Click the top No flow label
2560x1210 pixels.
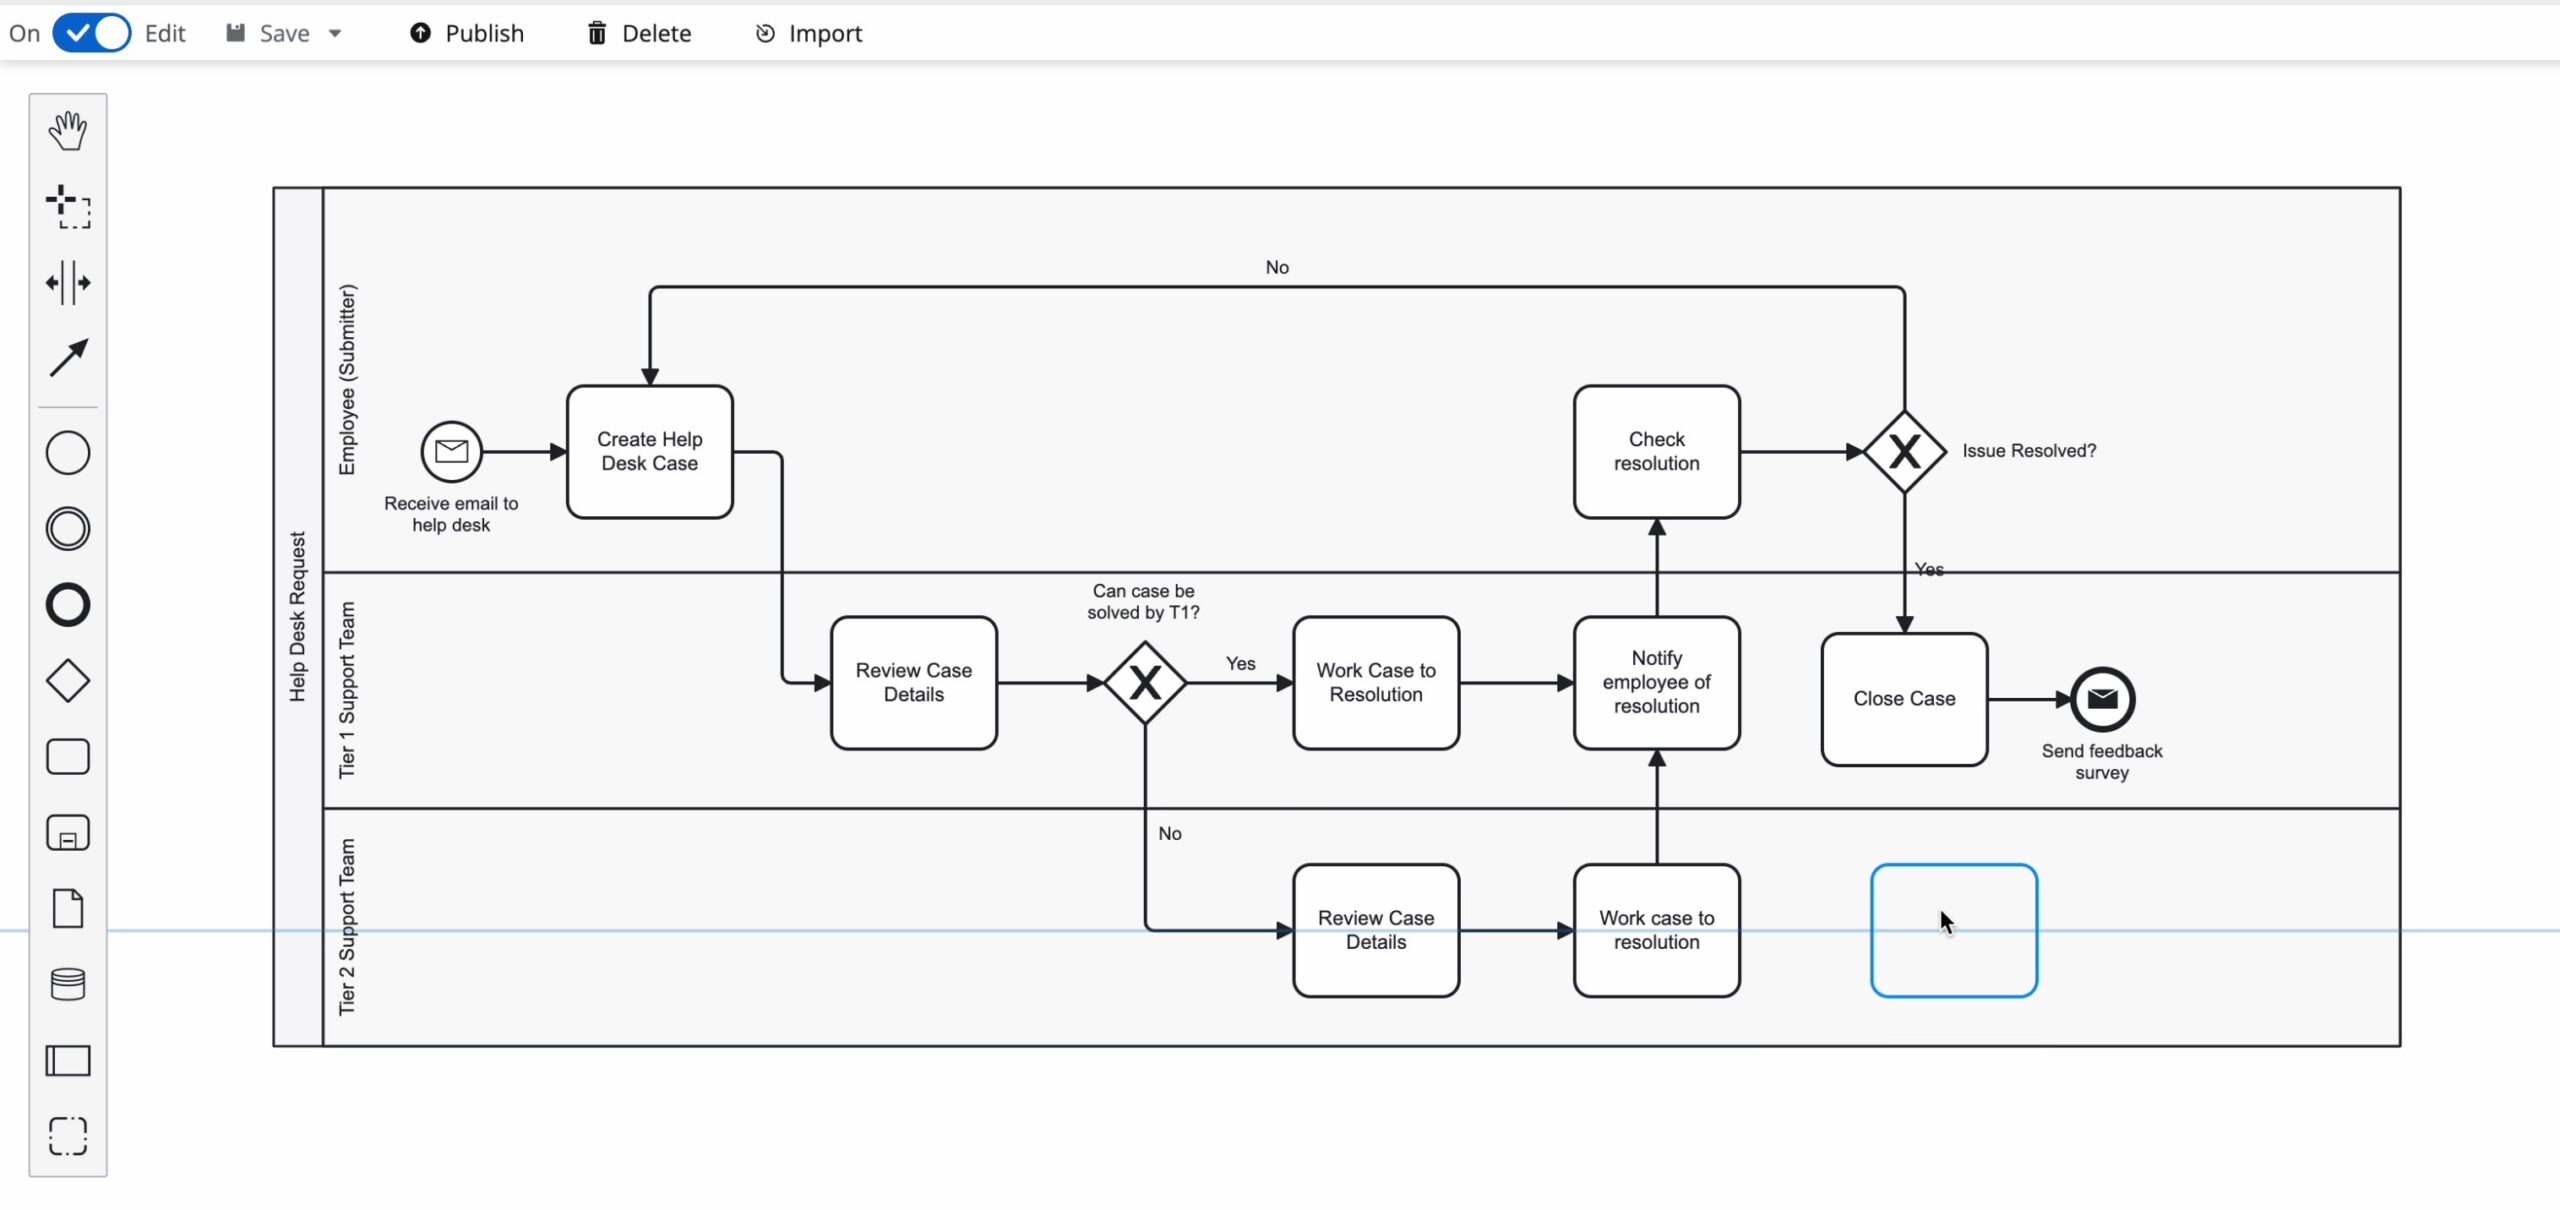1277,267
